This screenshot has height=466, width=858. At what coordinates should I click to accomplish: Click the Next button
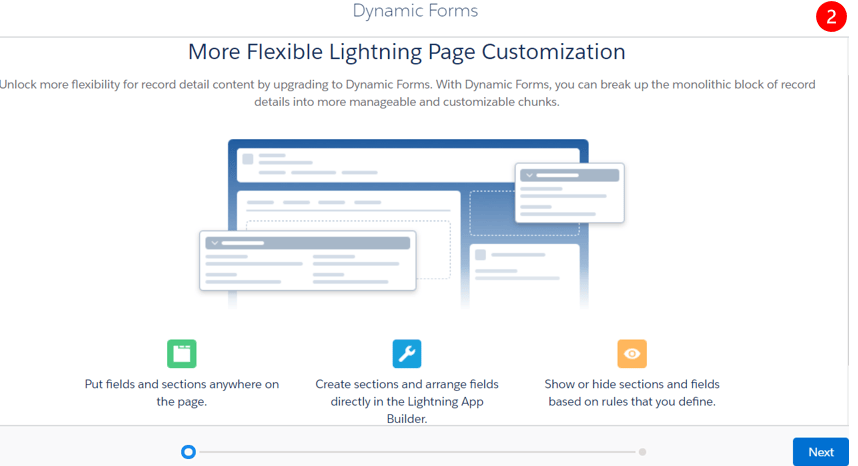pyautogui.click(x=821, y=452)
